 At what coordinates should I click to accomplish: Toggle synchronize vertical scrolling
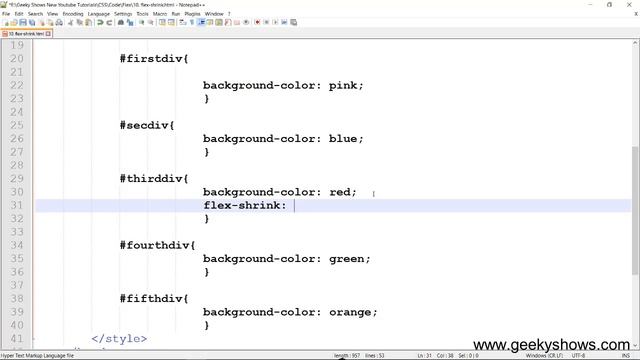[162, 22]
